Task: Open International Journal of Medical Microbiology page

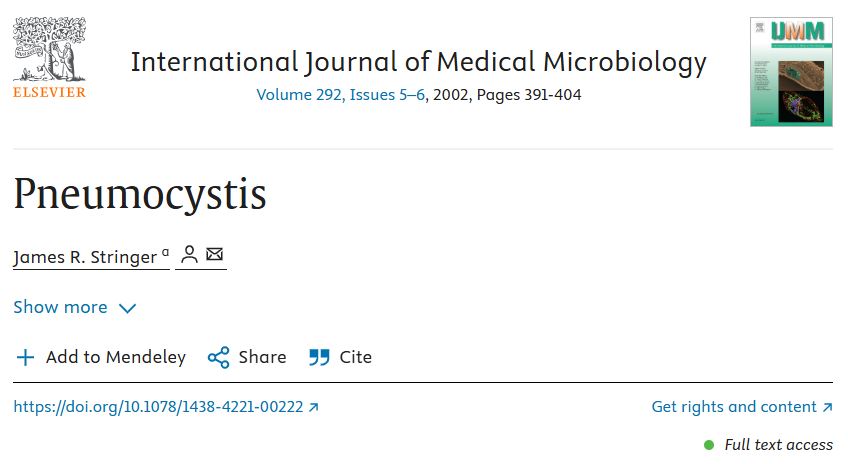Action: pos(418,62)
